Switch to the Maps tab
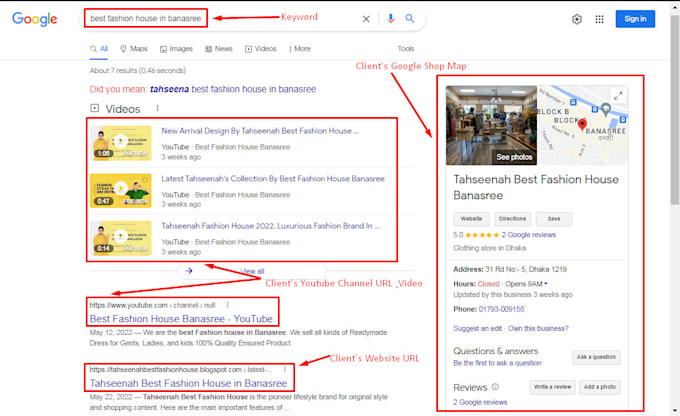680x416 pixels. point(134,49)
